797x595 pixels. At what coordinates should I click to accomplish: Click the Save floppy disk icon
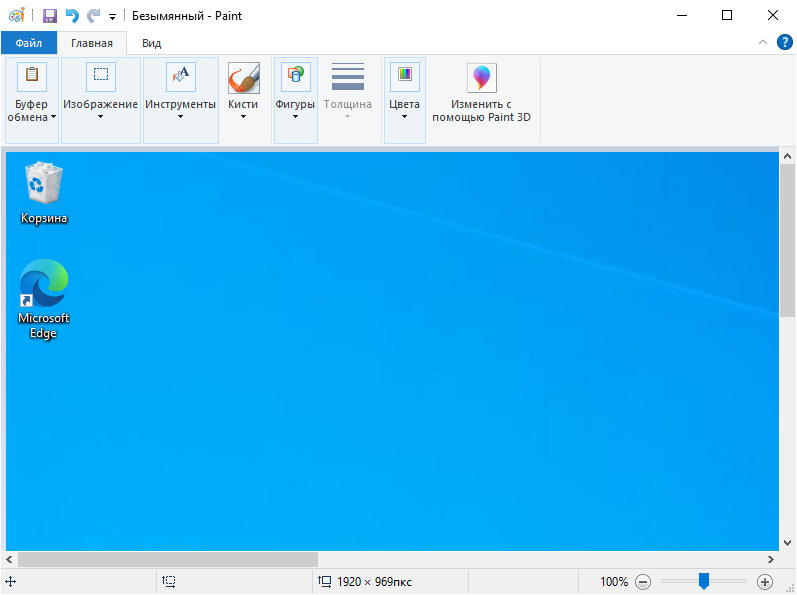[x=49, y=16]
